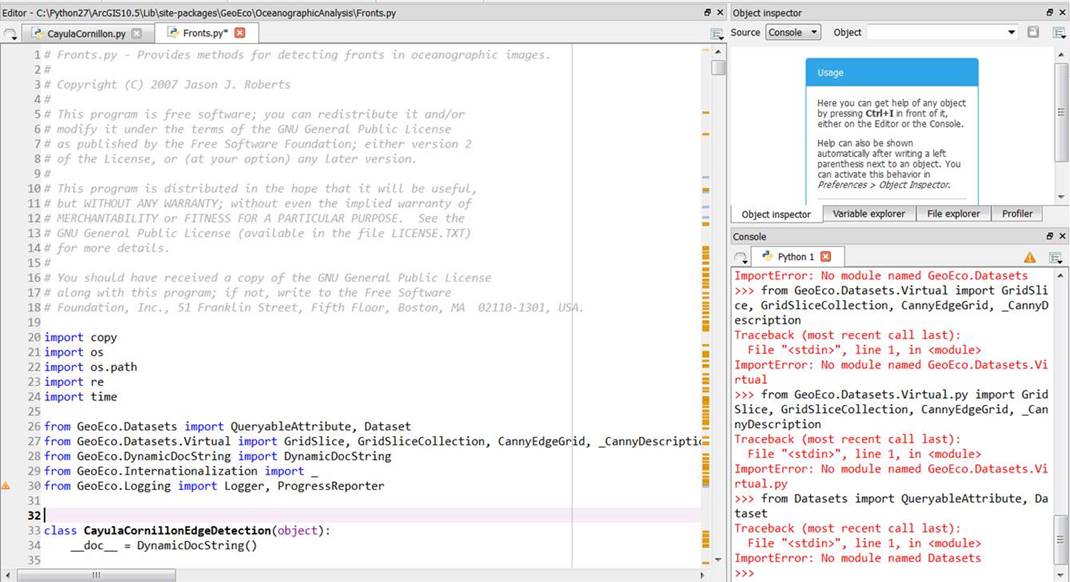Click the Console vertical scrollbar thumb

pyautogui.click(x=1060, y=540)
